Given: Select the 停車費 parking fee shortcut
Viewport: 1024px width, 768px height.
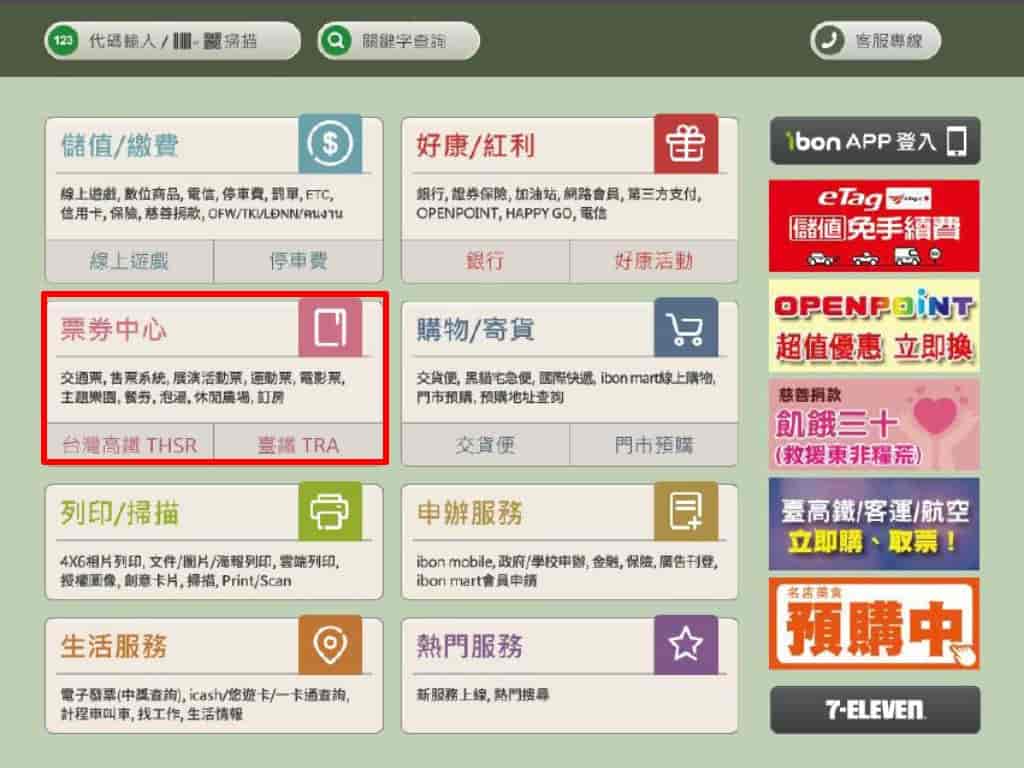Looking at the screenshot, I should [x=298, y=261].
